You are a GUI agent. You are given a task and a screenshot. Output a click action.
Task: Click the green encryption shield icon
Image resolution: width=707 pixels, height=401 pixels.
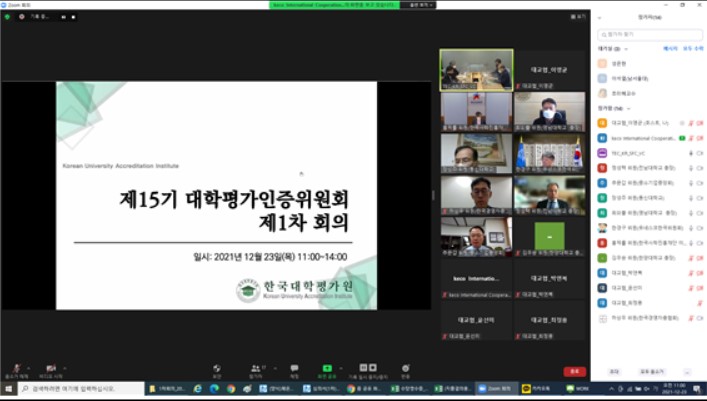8,17
